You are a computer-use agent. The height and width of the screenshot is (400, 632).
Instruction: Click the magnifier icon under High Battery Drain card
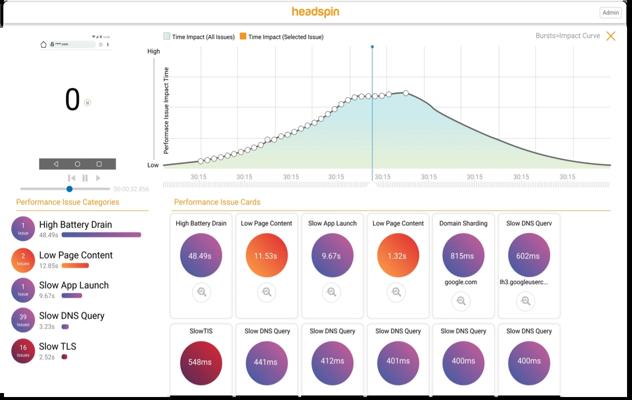[202, 292]
